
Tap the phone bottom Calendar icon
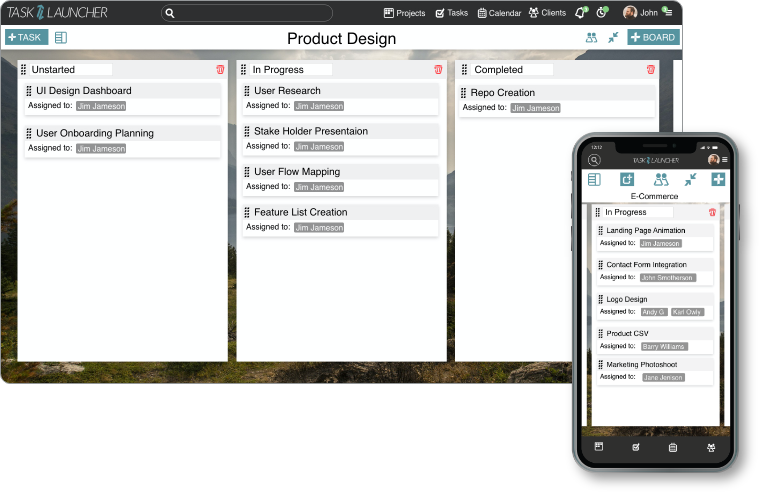click(x=673, y=447)
